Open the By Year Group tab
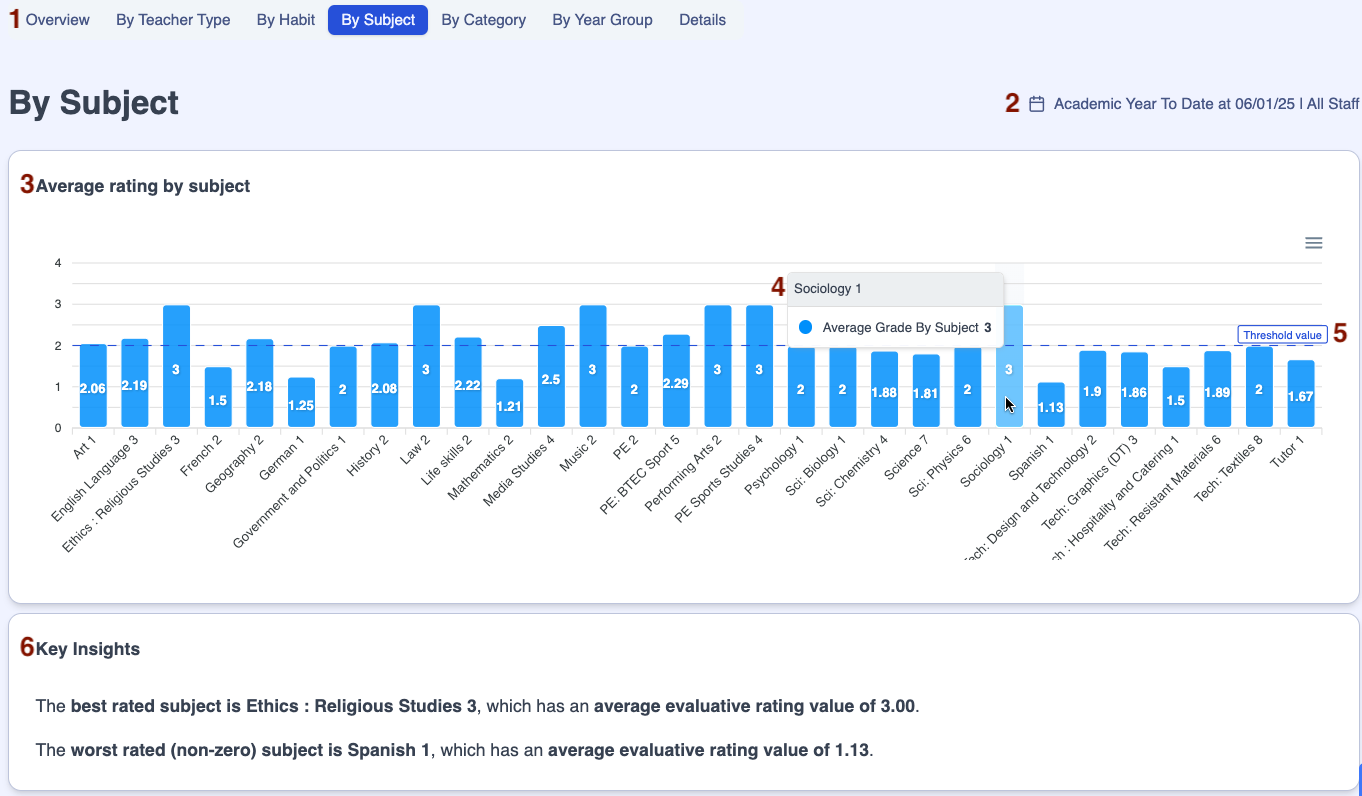This screenshot has width=1362, height=796. (602, 20)
